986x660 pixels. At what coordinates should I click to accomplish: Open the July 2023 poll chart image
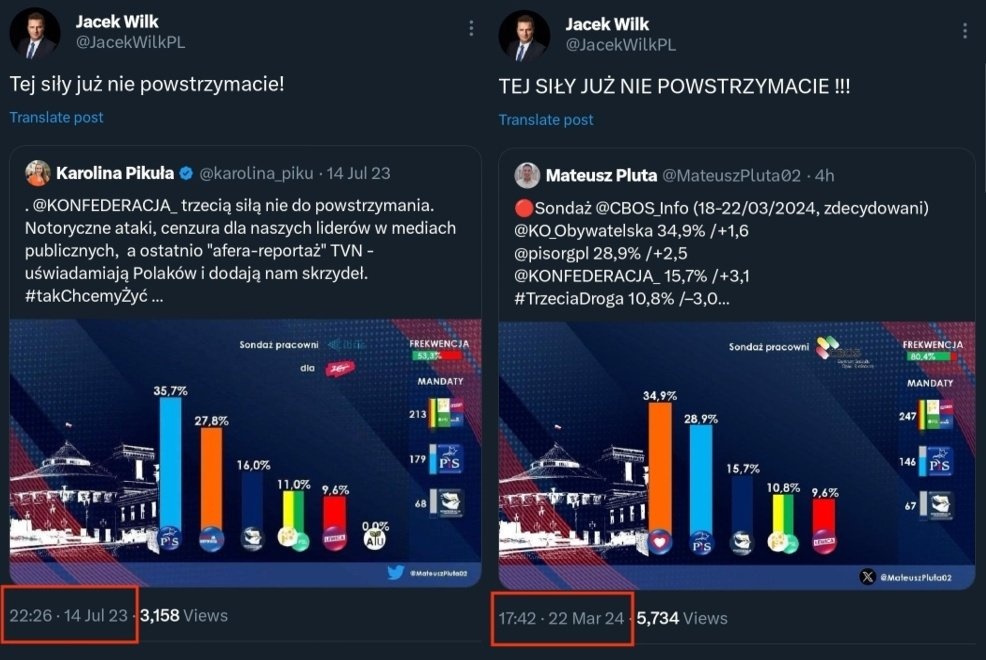(x=245, y=452)
